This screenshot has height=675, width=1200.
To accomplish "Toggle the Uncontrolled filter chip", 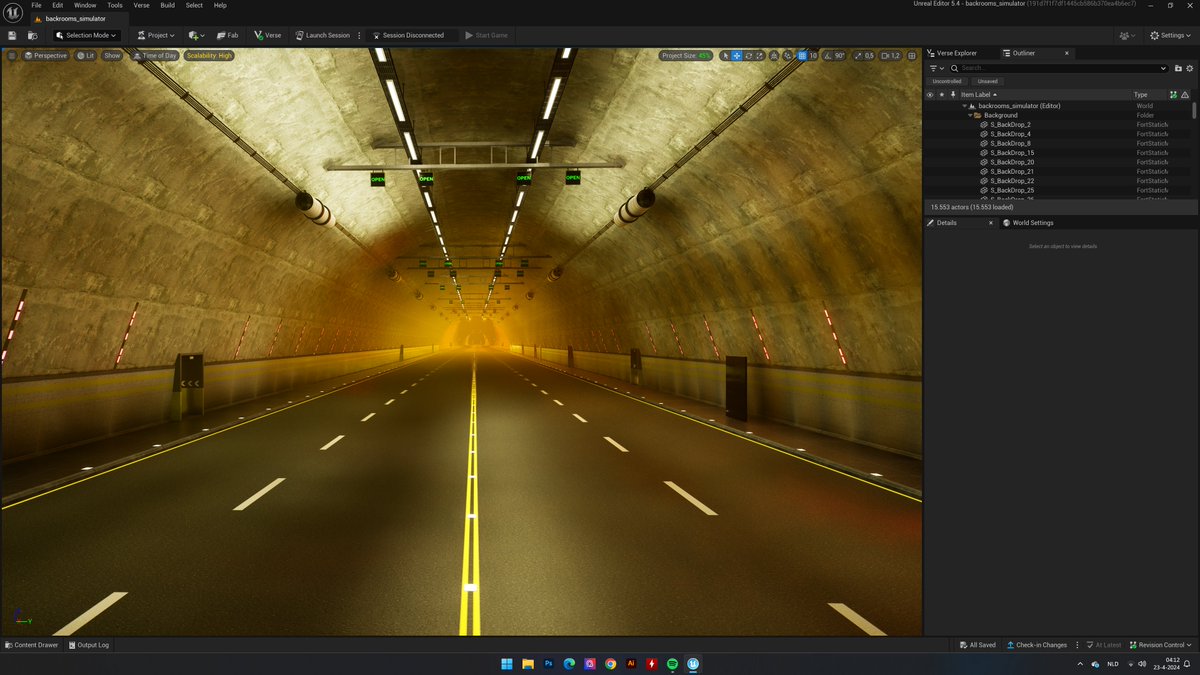I will tap(947, 81).
